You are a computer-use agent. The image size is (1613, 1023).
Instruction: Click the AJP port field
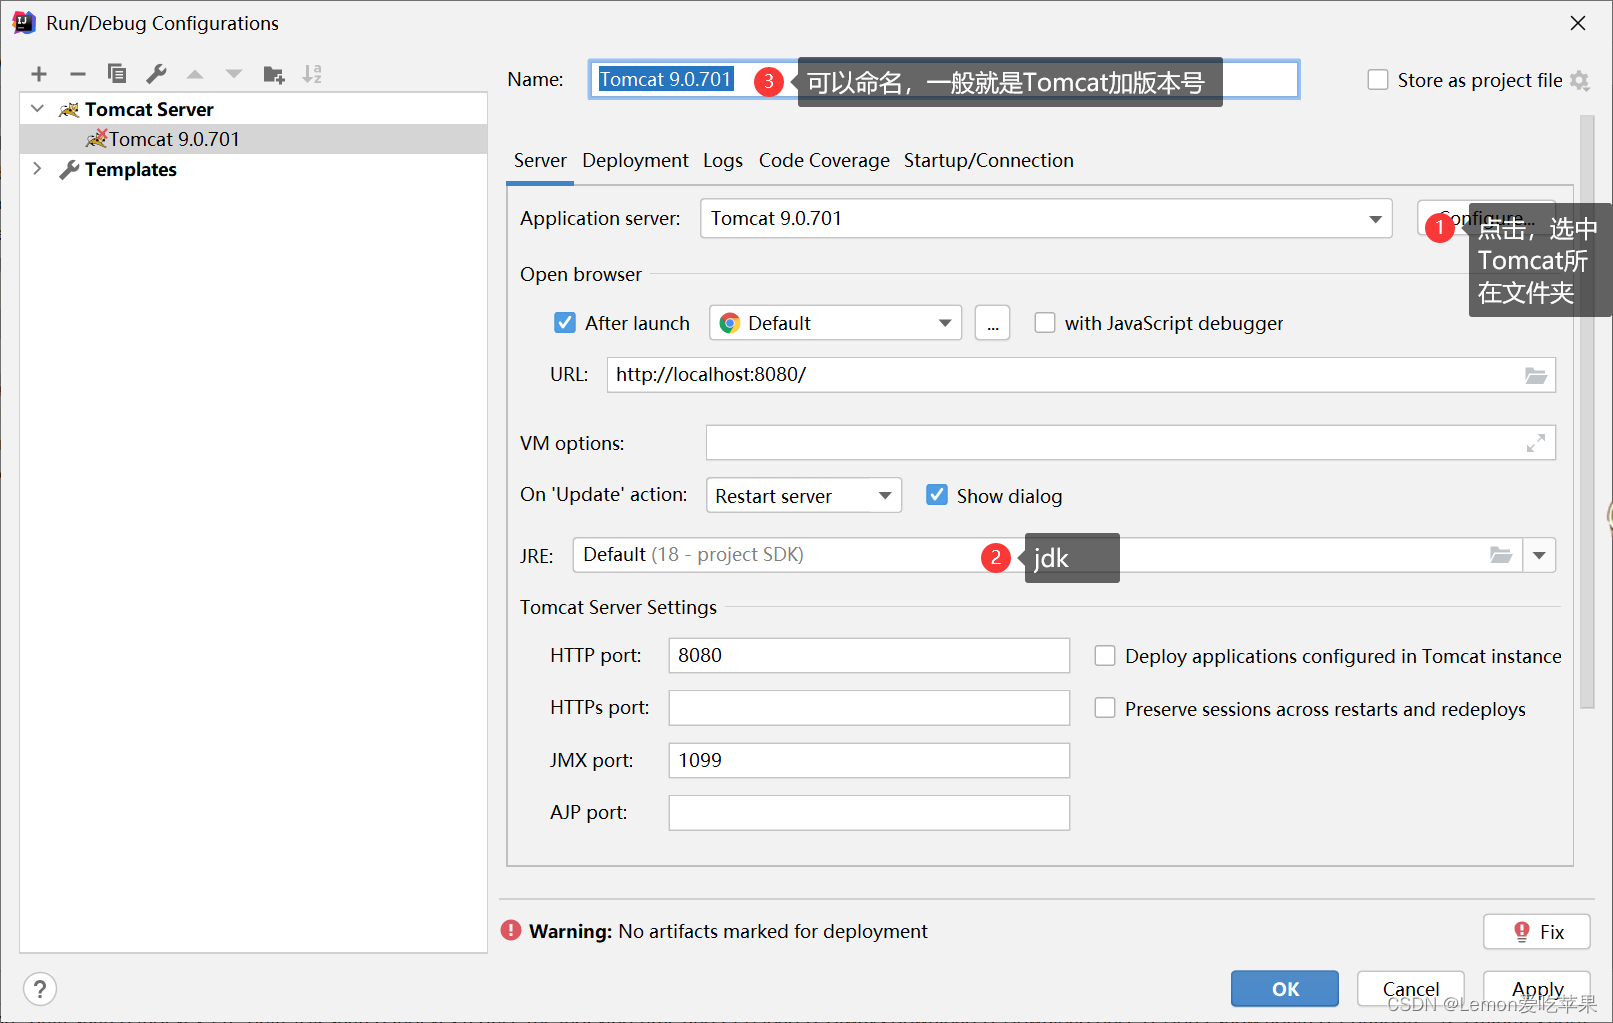[869, 812]
